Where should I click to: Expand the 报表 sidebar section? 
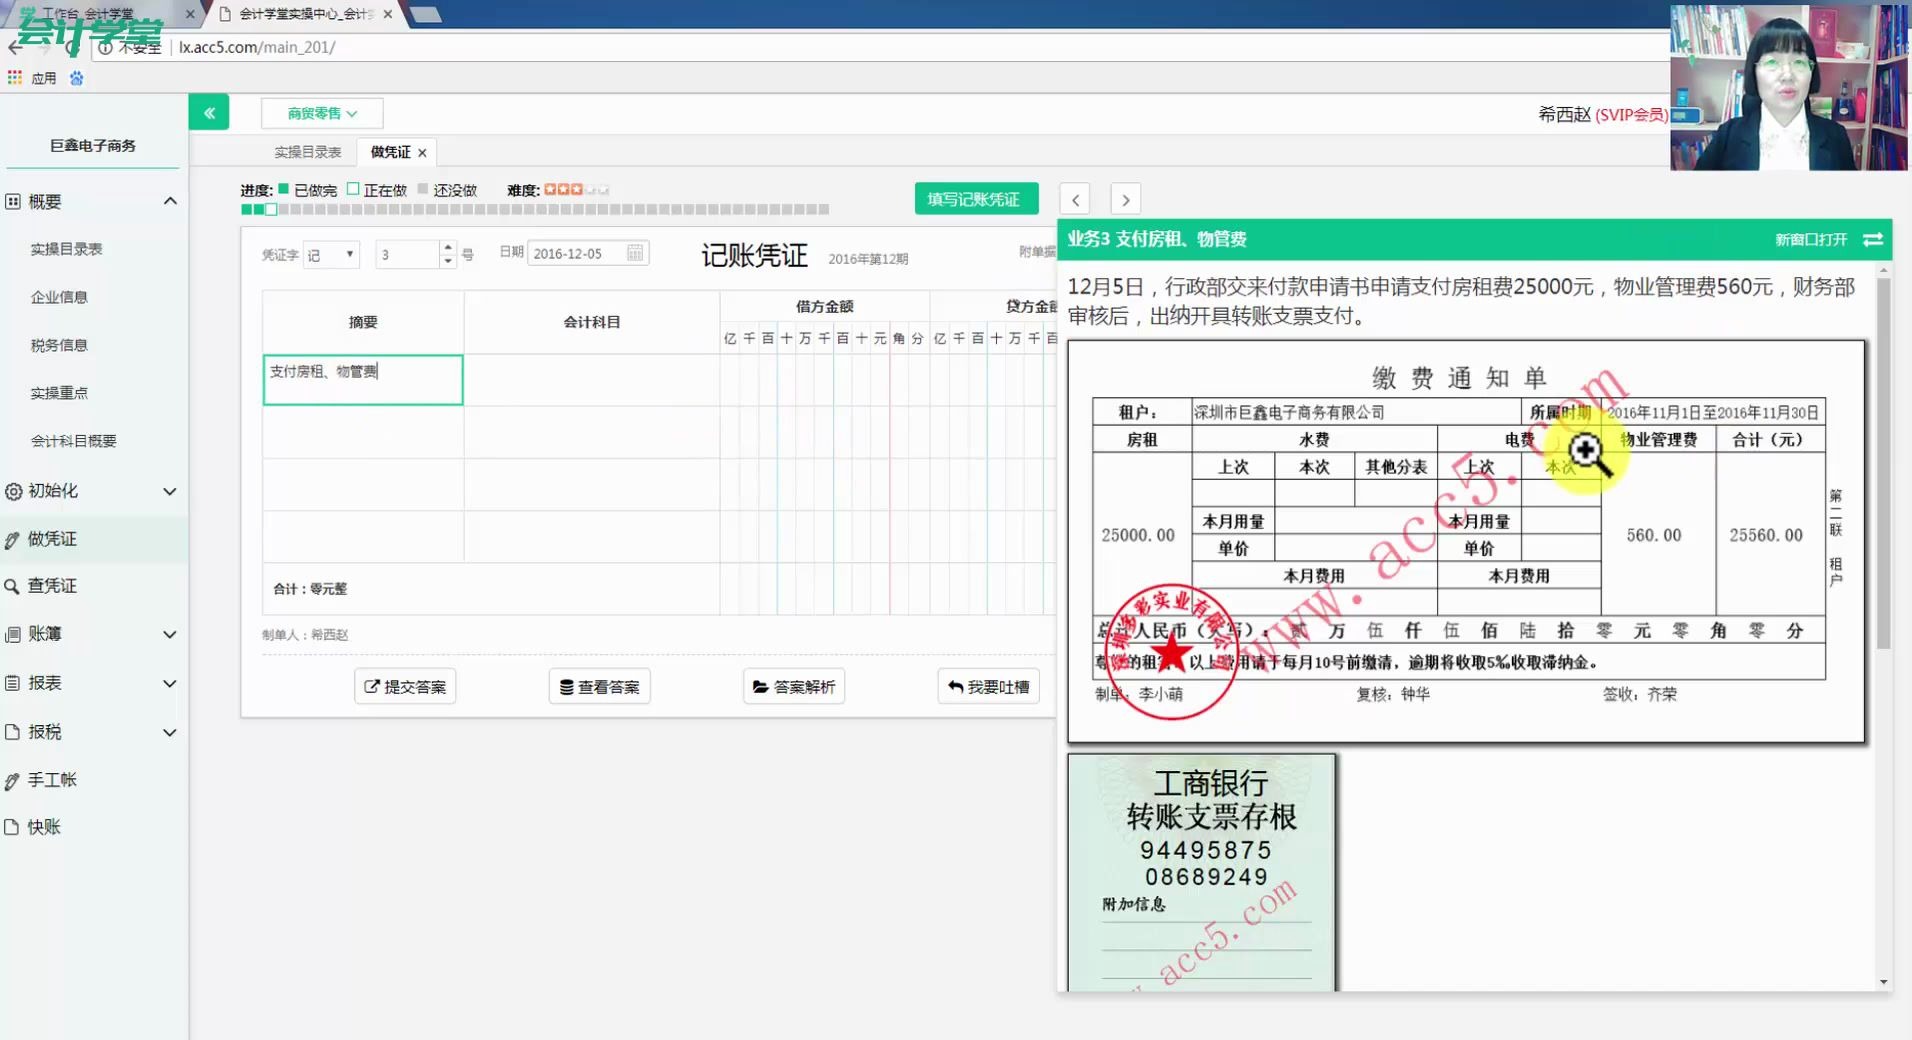pyautogui.click(x=170, y=683)
